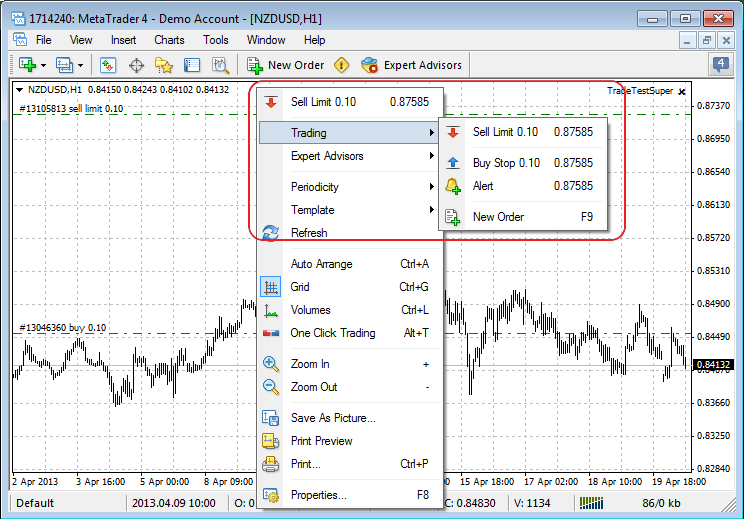
Task: Click the 86/0 kb traffic indicator
Action: [661, 503]
